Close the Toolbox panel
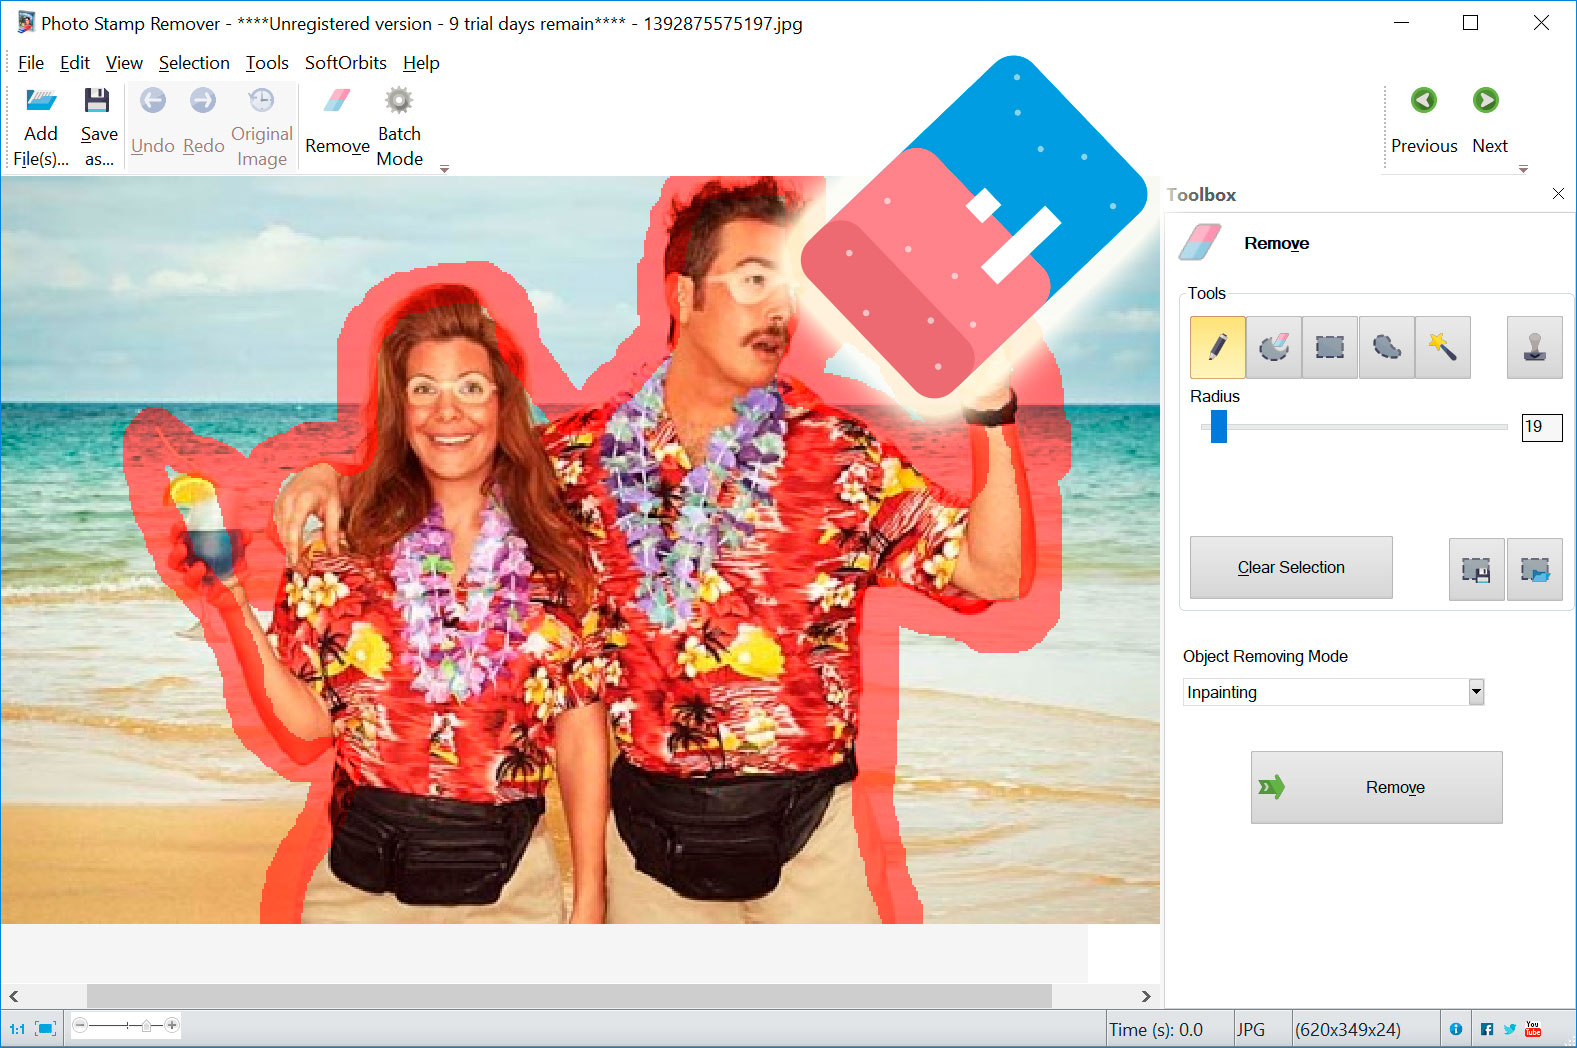This screenshot has width=1577, height=1048. [1558, 194]
